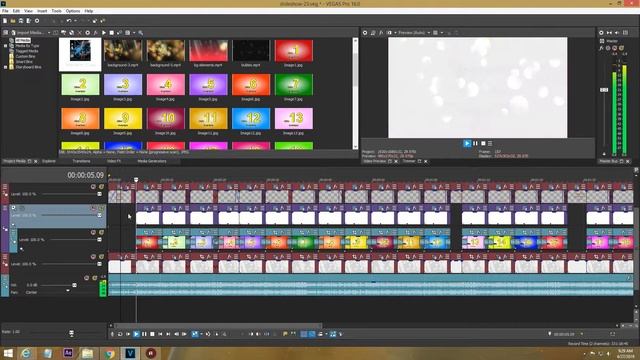Image resolution: width=640 pixels, height=360 pixels.
Task: Click the Undo arrow icon
Action: coord(69,21)
